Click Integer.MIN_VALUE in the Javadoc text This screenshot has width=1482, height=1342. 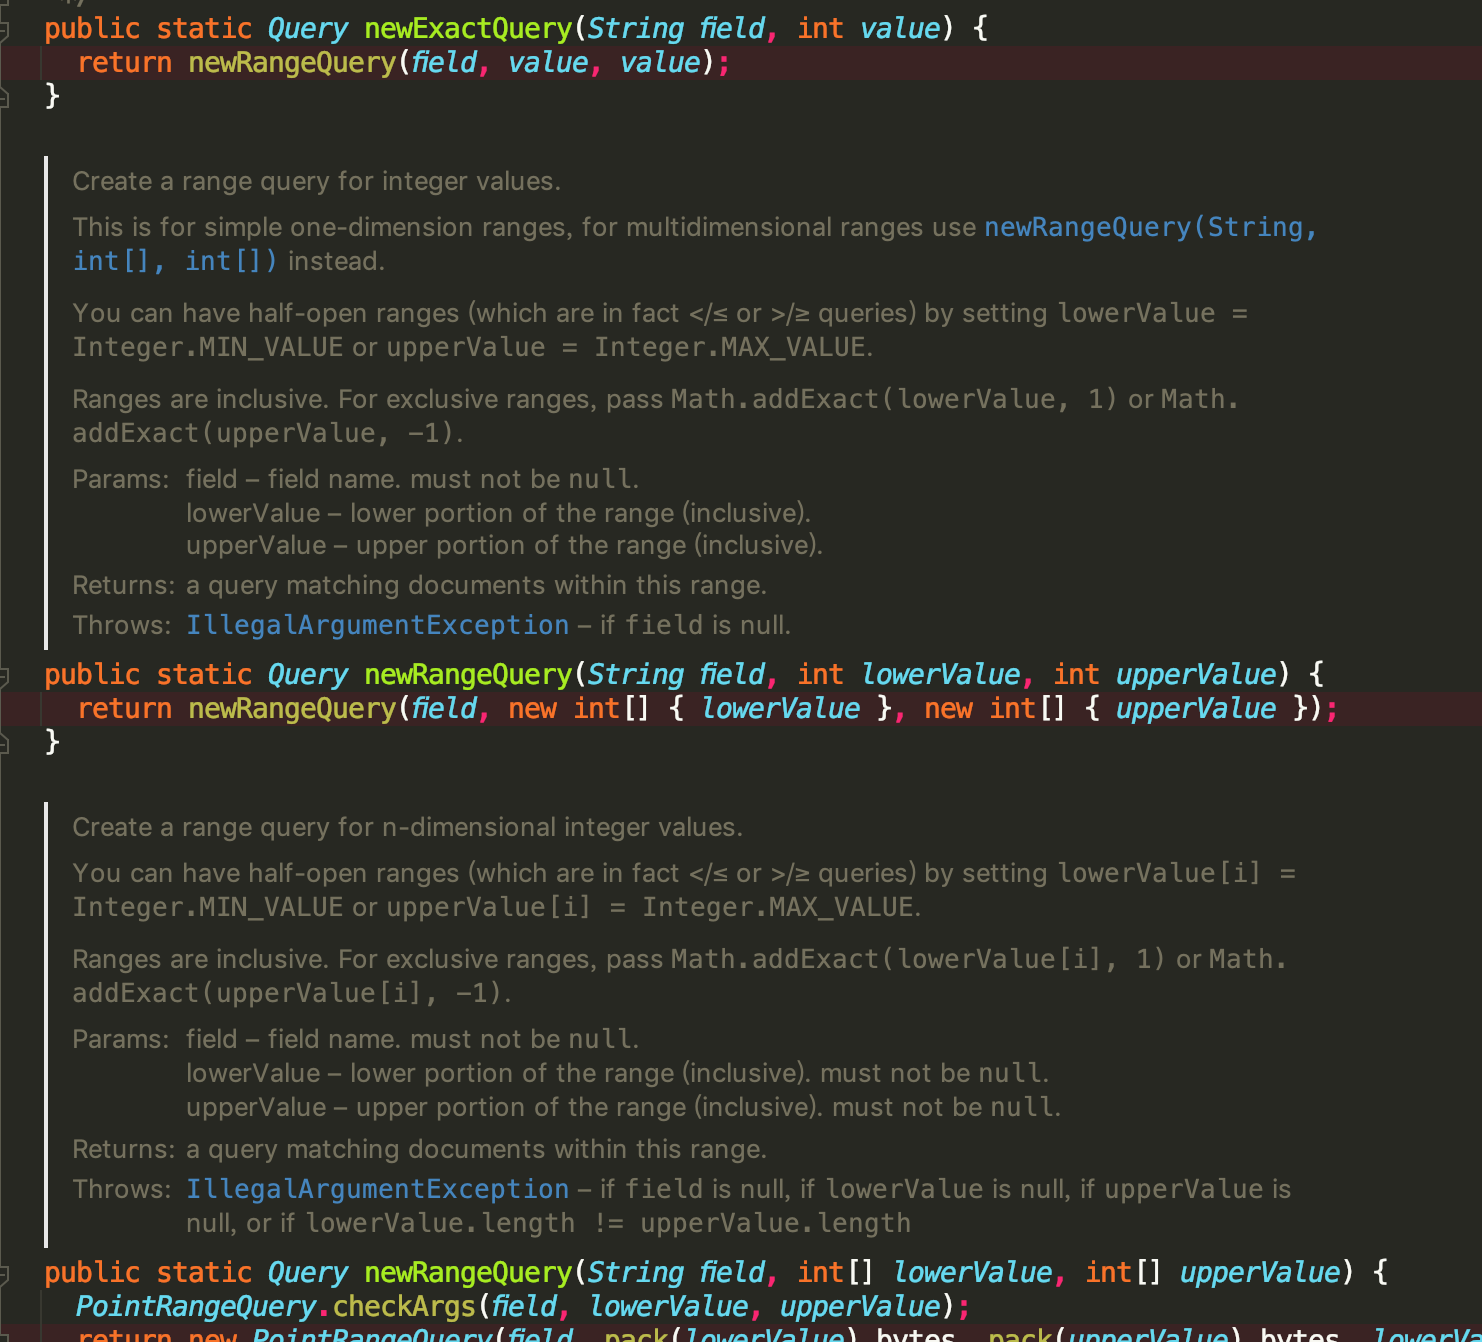[x=207, y=347]
